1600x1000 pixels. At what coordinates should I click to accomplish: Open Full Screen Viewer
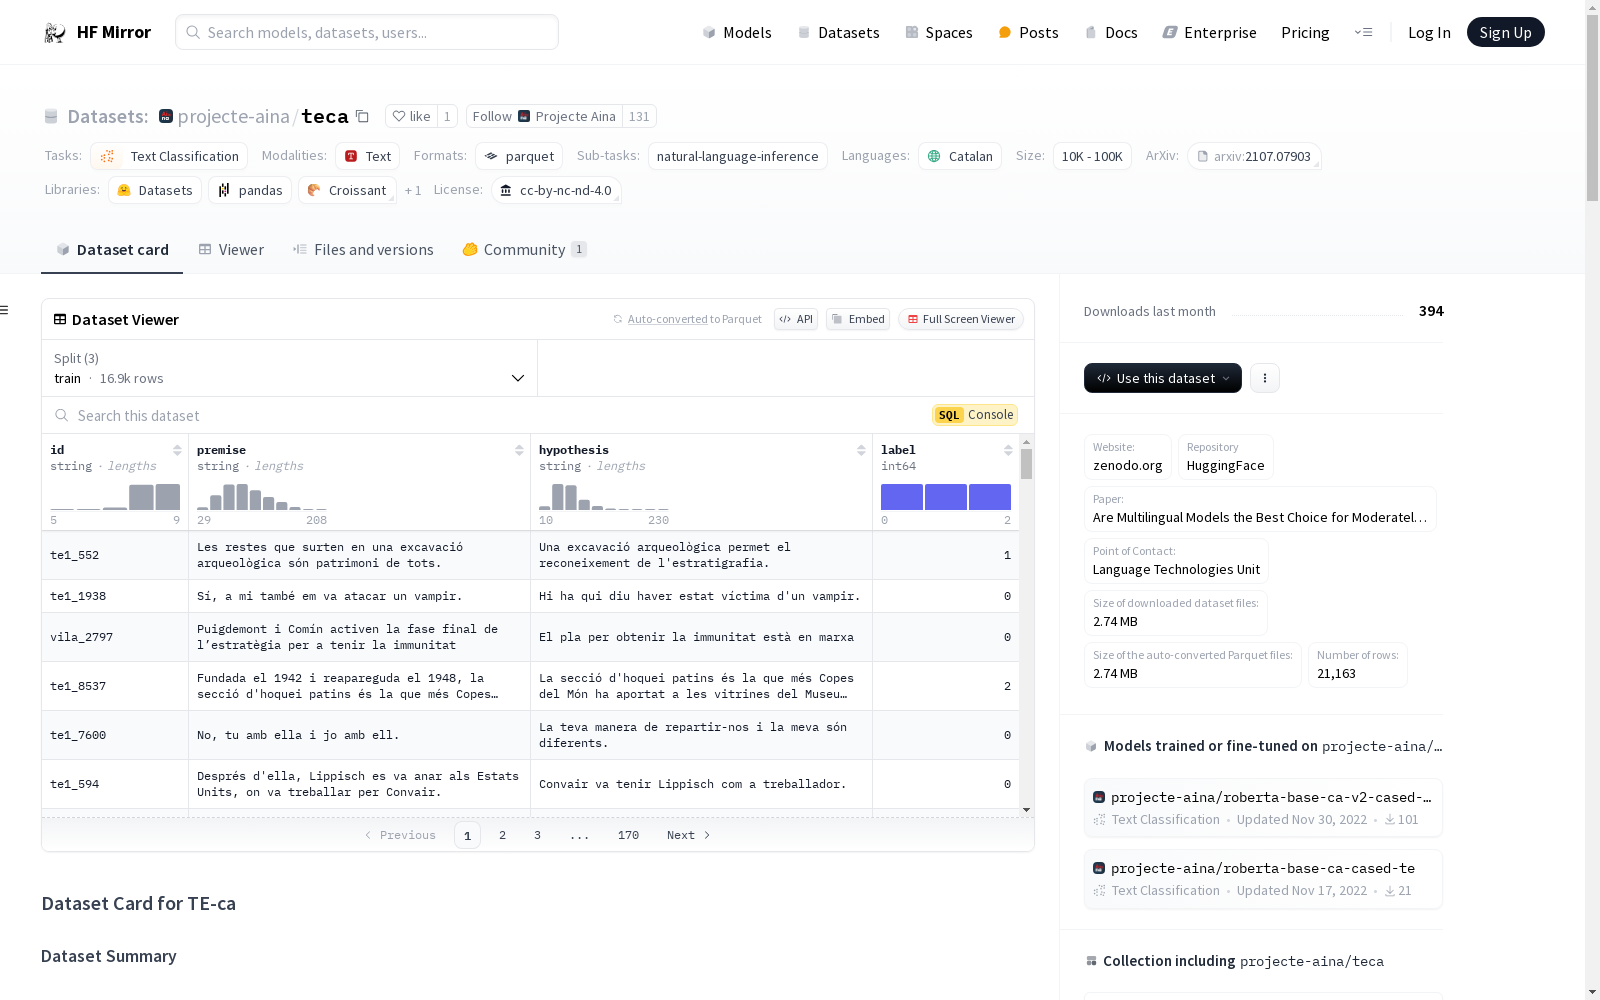[x=961, y=319]
